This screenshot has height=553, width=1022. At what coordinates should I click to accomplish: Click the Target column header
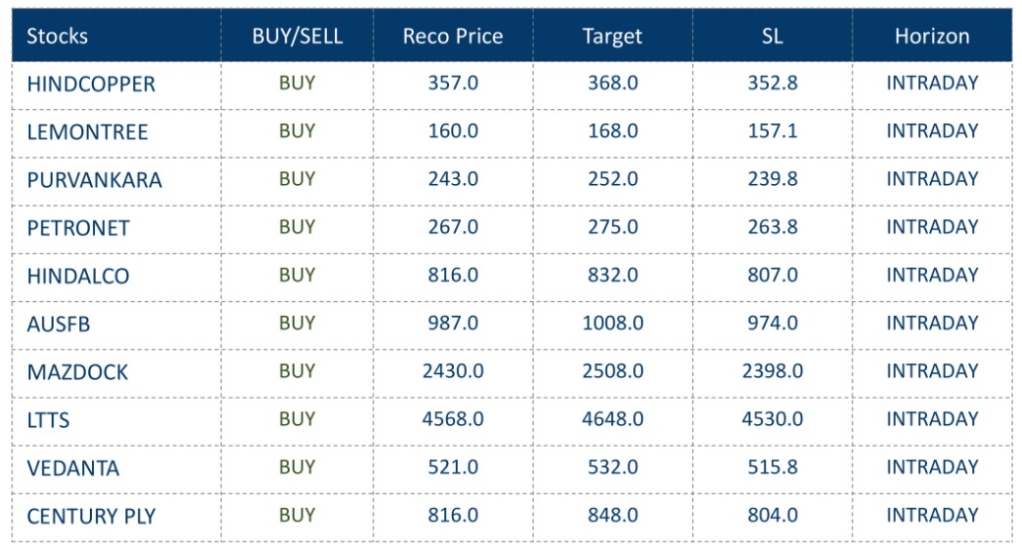612,36
